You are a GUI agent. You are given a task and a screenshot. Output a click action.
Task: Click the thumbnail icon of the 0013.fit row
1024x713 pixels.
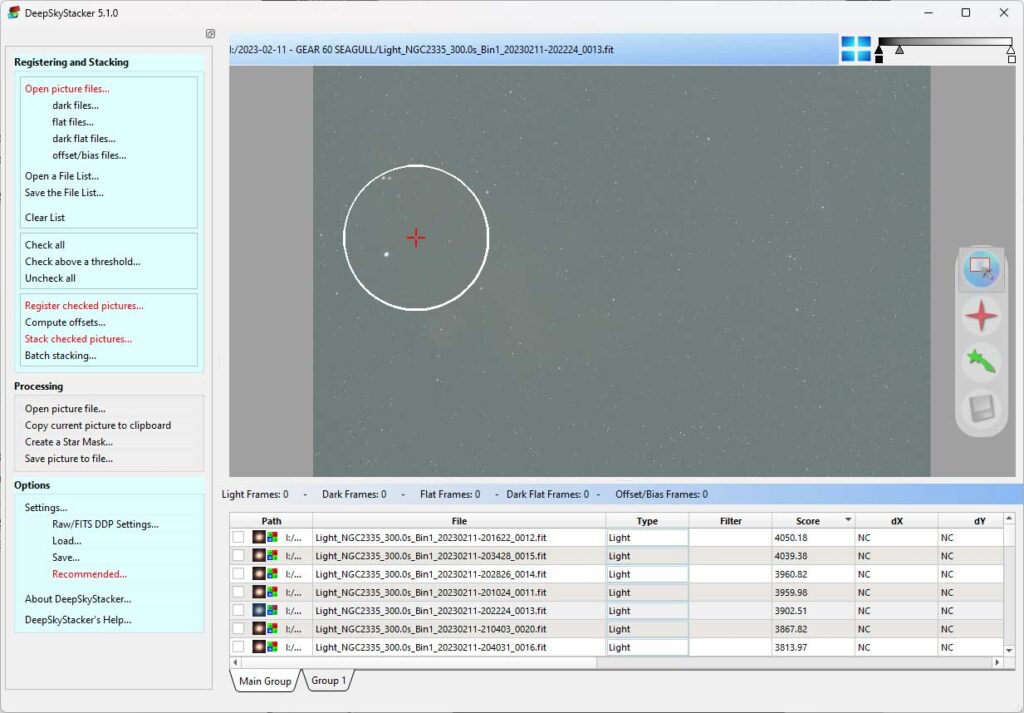[x=260, y=611]
